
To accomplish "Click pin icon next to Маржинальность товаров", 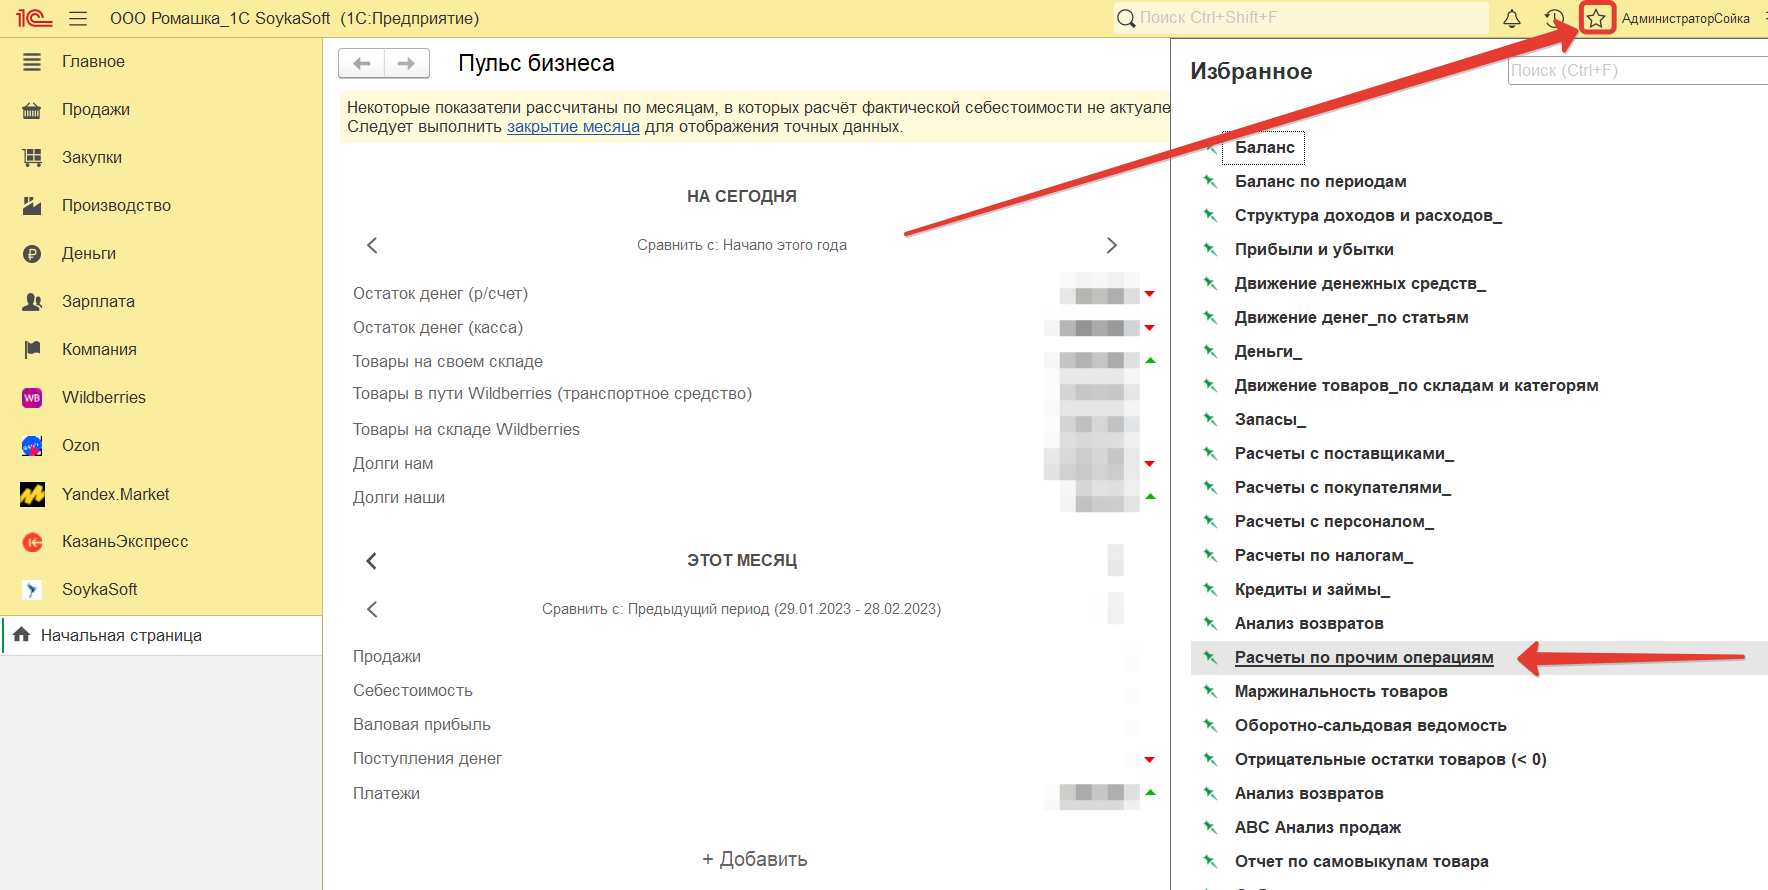I will point(1210,691).
